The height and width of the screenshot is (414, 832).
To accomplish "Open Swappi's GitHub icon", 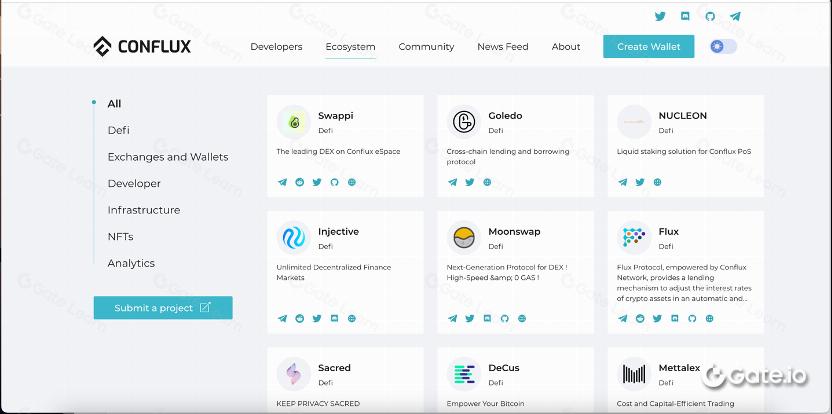I will pyautogui.click(x=334, y=182).
